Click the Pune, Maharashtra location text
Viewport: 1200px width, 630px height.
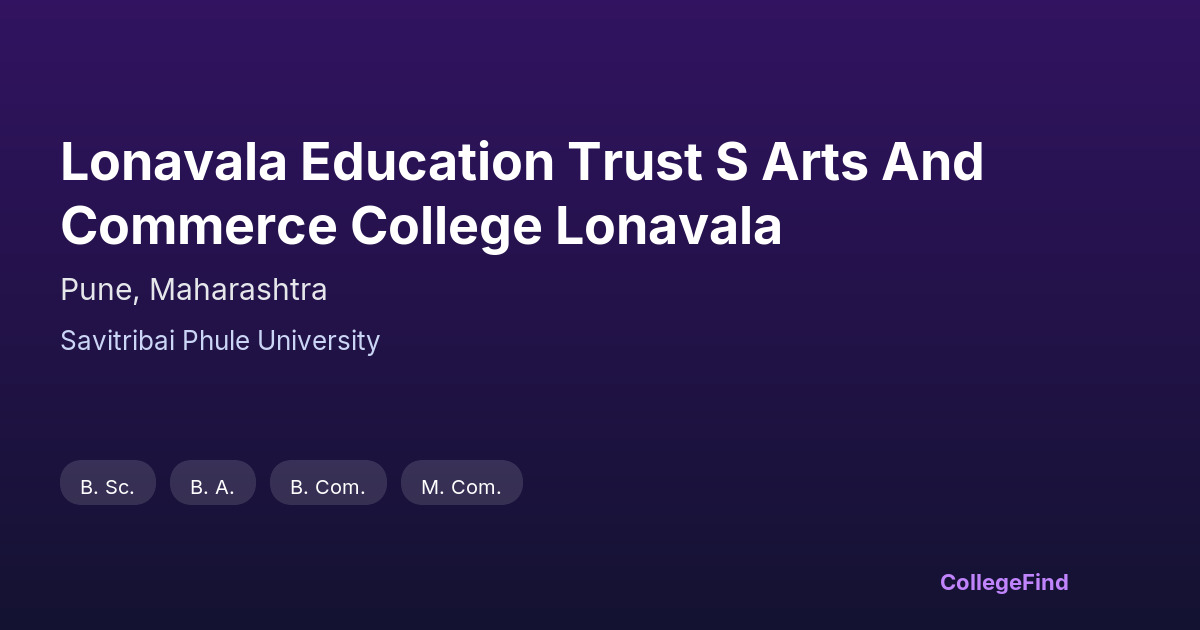[194, 290]
